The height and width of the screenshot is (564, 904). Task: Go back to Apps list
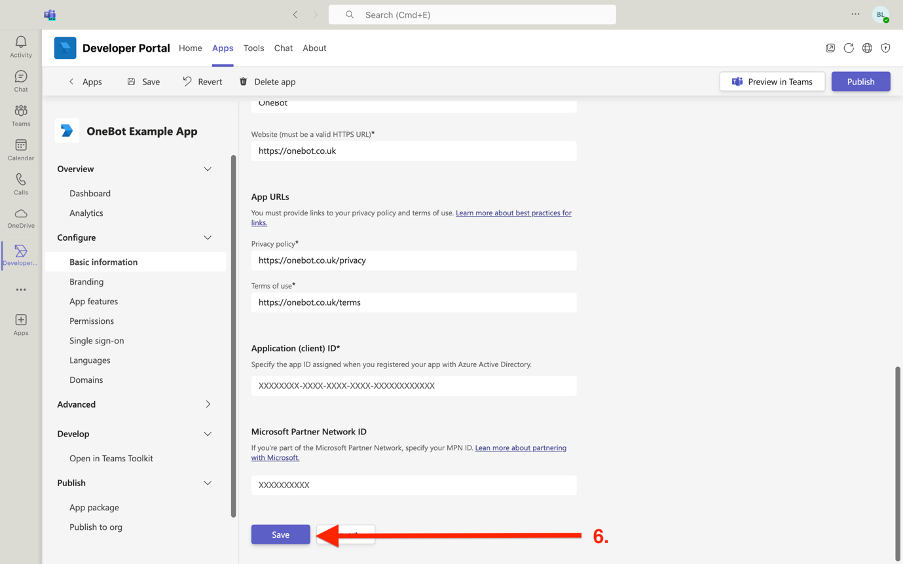click(85, 82)
